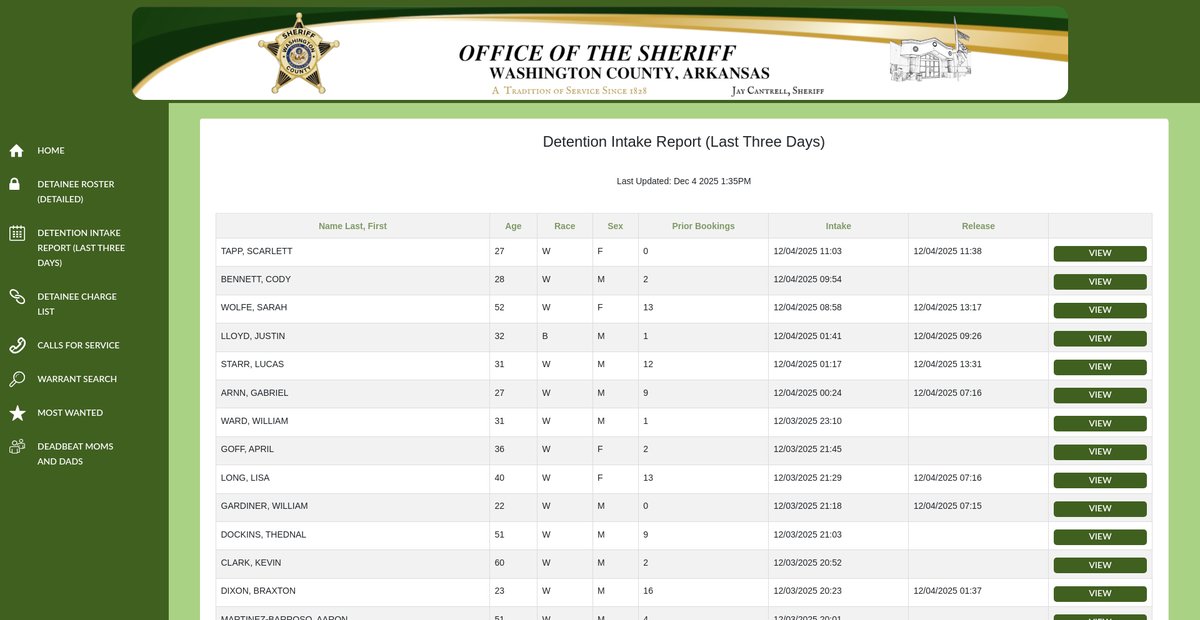1200x620 pixels.
Task: Click the Detainee Roster padlock icon
Action: 16,185
